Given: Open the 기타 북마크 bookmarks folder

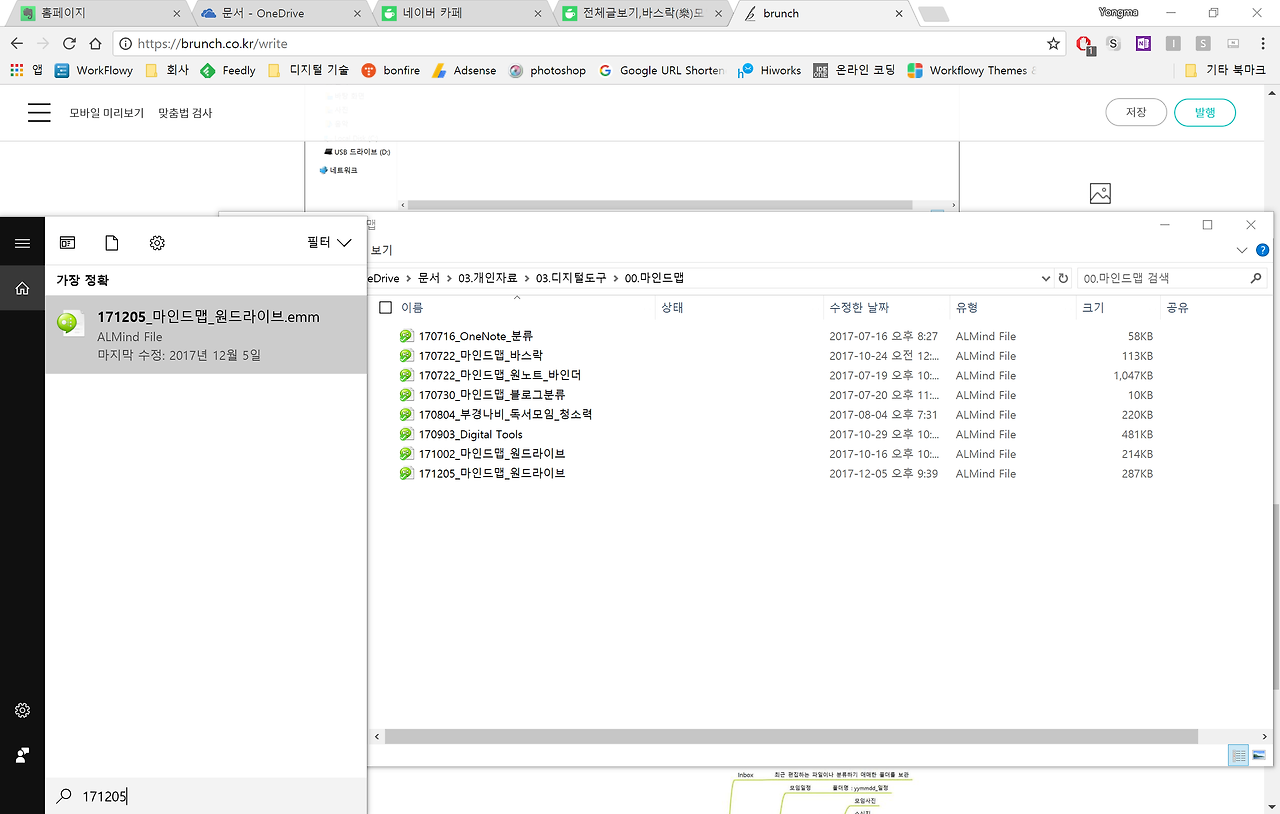Looking at the screenshot, I should click(1225, 71).
